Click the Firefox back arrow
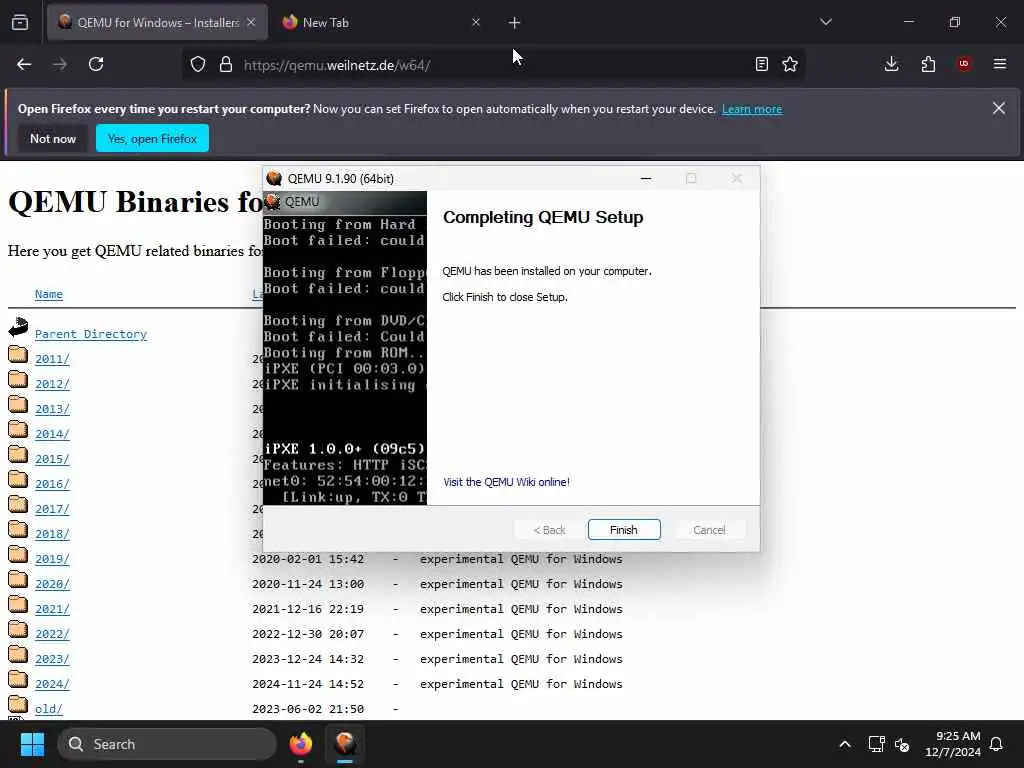The height and width of the screenshot is (768, 1024). pyautogui.click(x=24, y=64)
